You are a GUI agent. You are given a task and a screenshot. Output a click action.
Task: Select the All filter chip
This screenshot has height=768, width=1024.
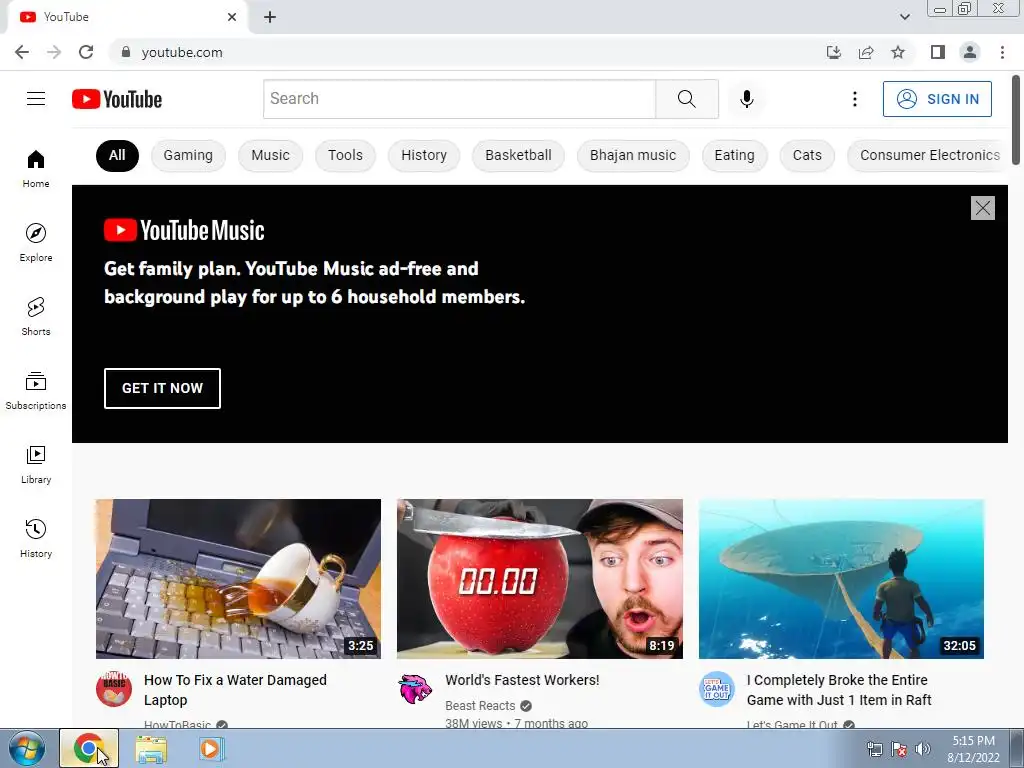pos(117,155)
